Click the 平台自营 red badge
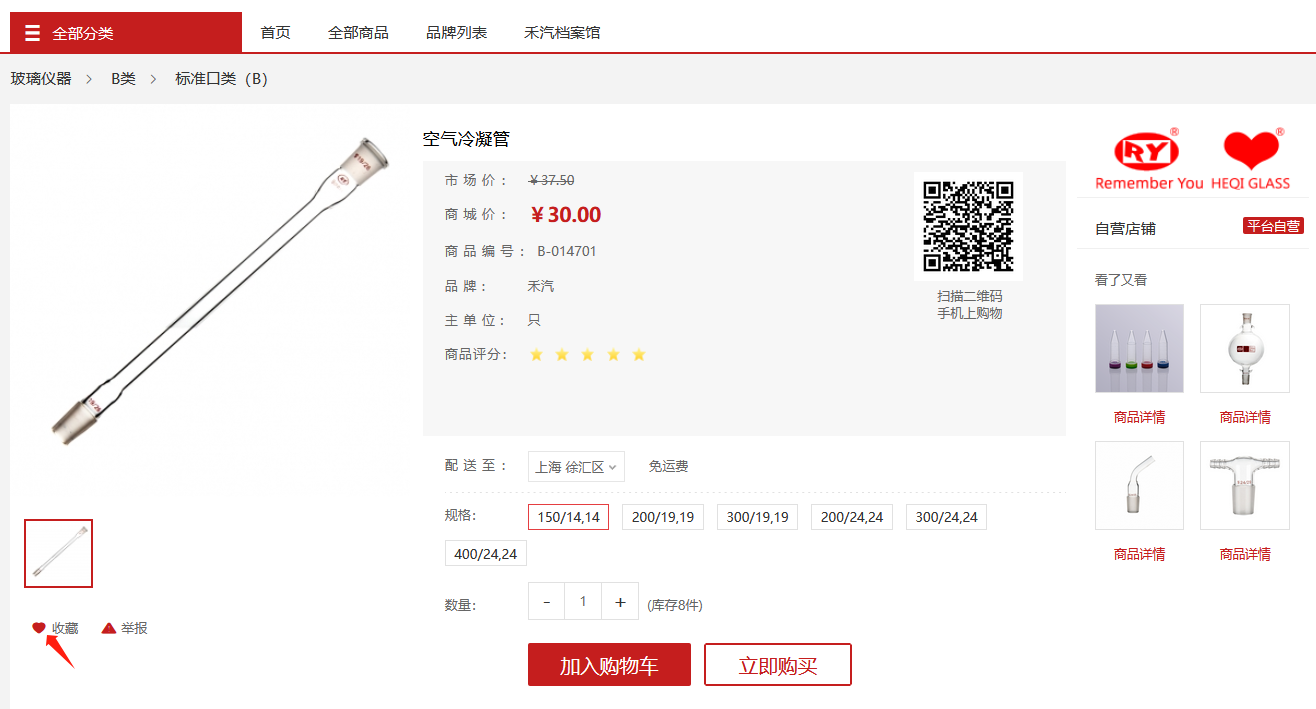This screenshot has width=1316, height=709. (x=1273, y=226)
